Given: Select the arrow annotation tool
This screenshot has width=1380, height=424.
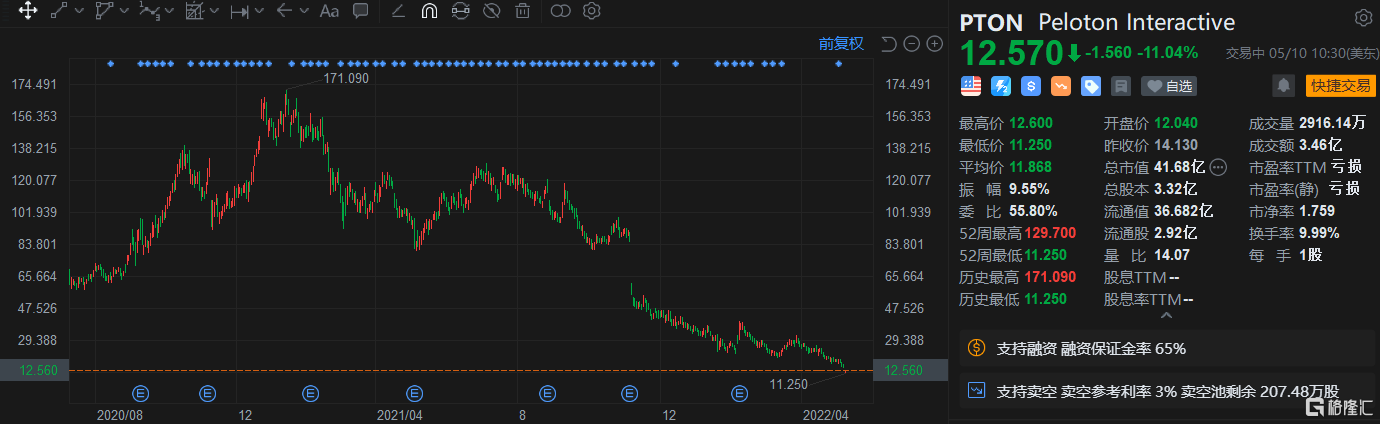Looking at the screenshot, I should (x=284, y=12).
